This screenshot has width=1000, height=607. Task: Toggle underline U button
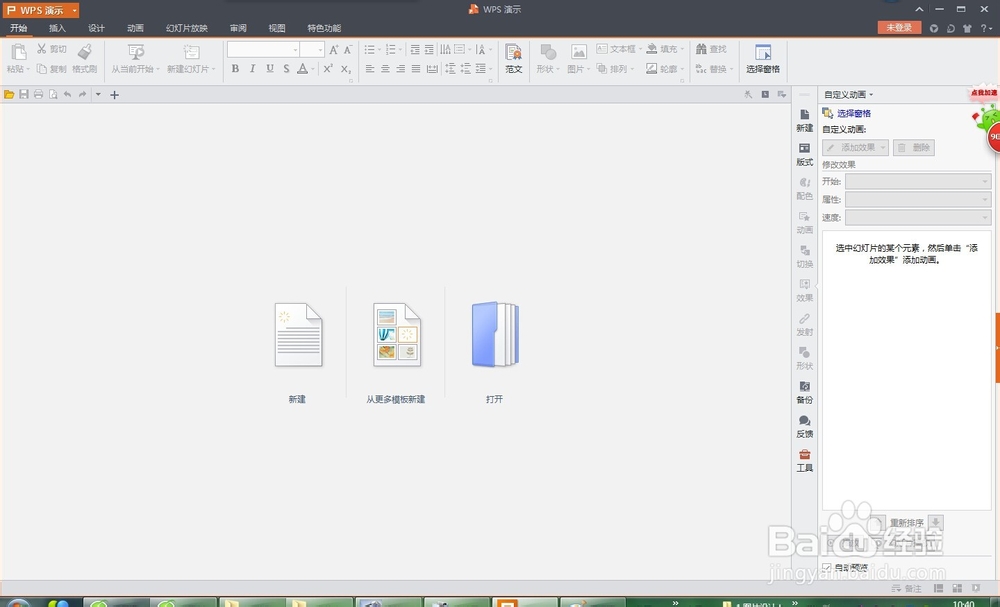coord(270,68)
